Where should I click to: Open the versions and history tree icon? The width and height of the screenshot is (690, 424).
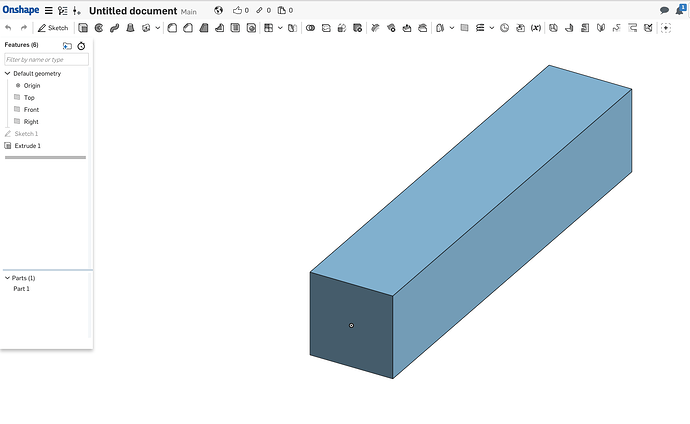tap(63, 11)
